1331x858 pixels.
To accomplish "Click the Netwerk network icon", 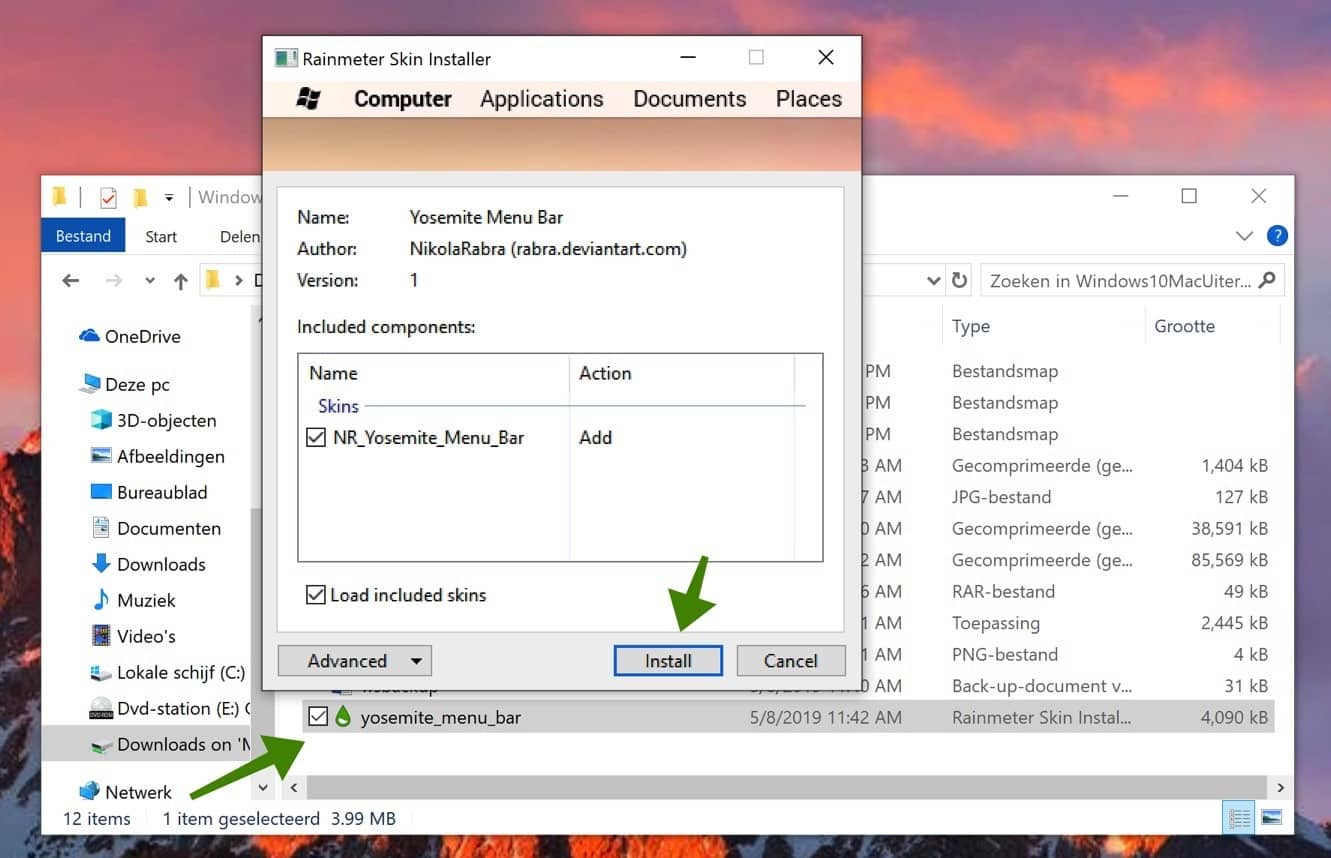I will pyautogui.click(x=90, y=791).
